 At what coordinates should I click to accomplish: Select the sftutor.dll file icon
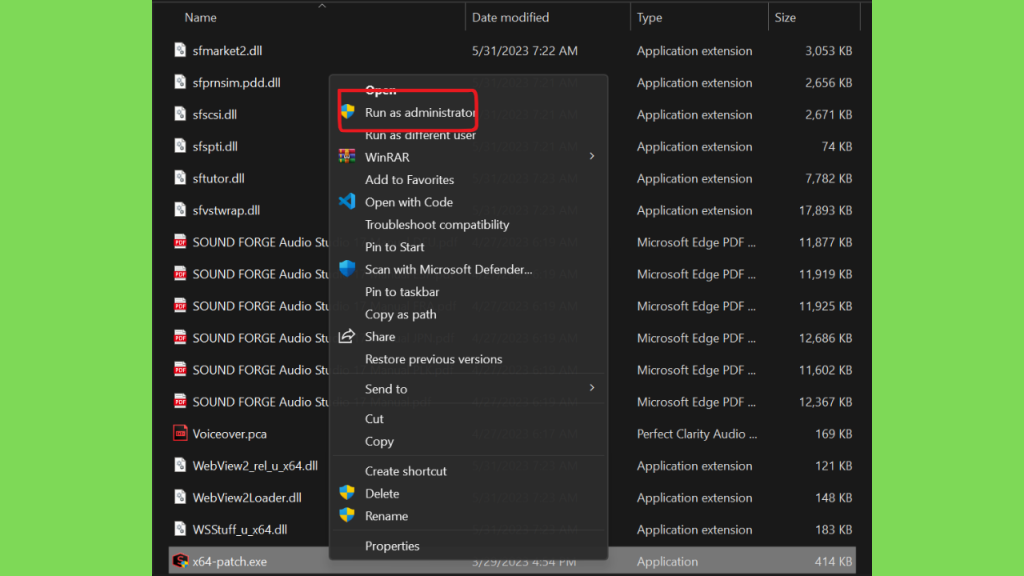180,178
